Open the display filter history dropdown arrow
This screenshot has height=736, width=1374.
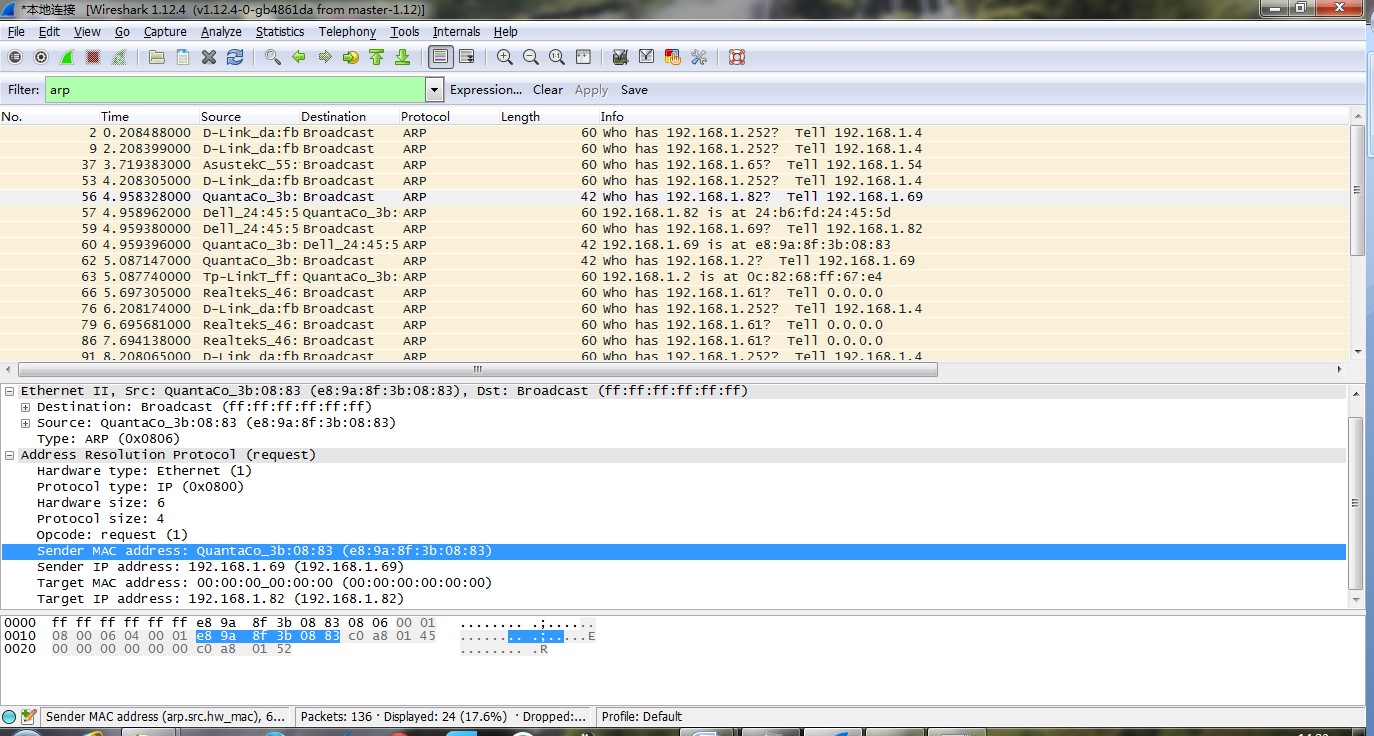click(x=434, y=90)
